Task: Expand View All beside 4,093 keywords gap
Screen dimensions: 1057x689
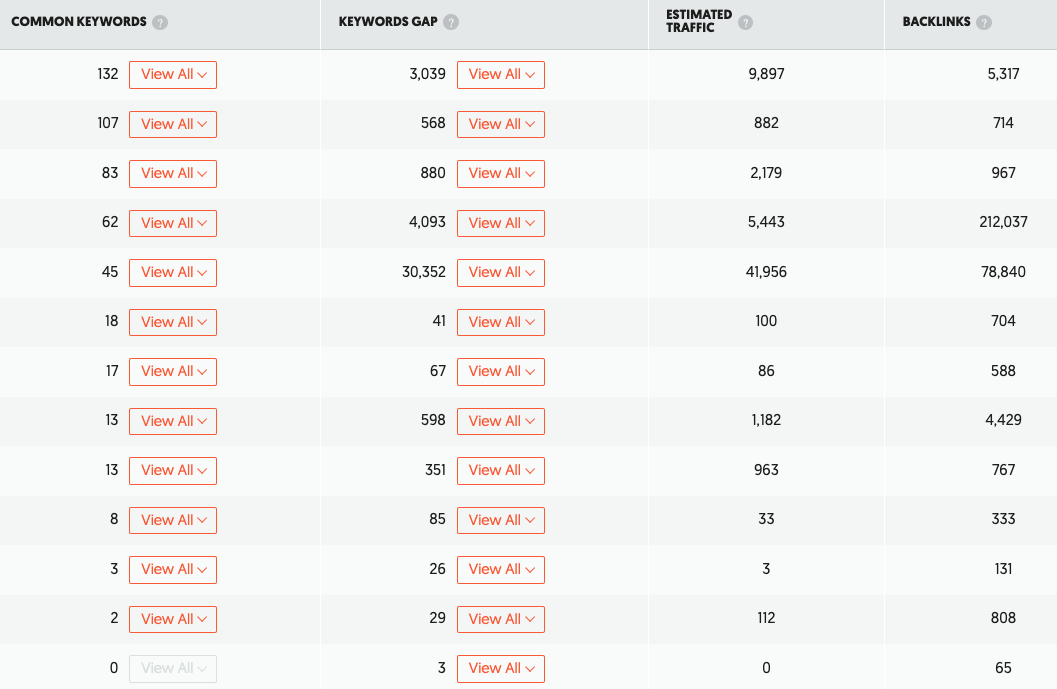Action: (x=501, y=223)
